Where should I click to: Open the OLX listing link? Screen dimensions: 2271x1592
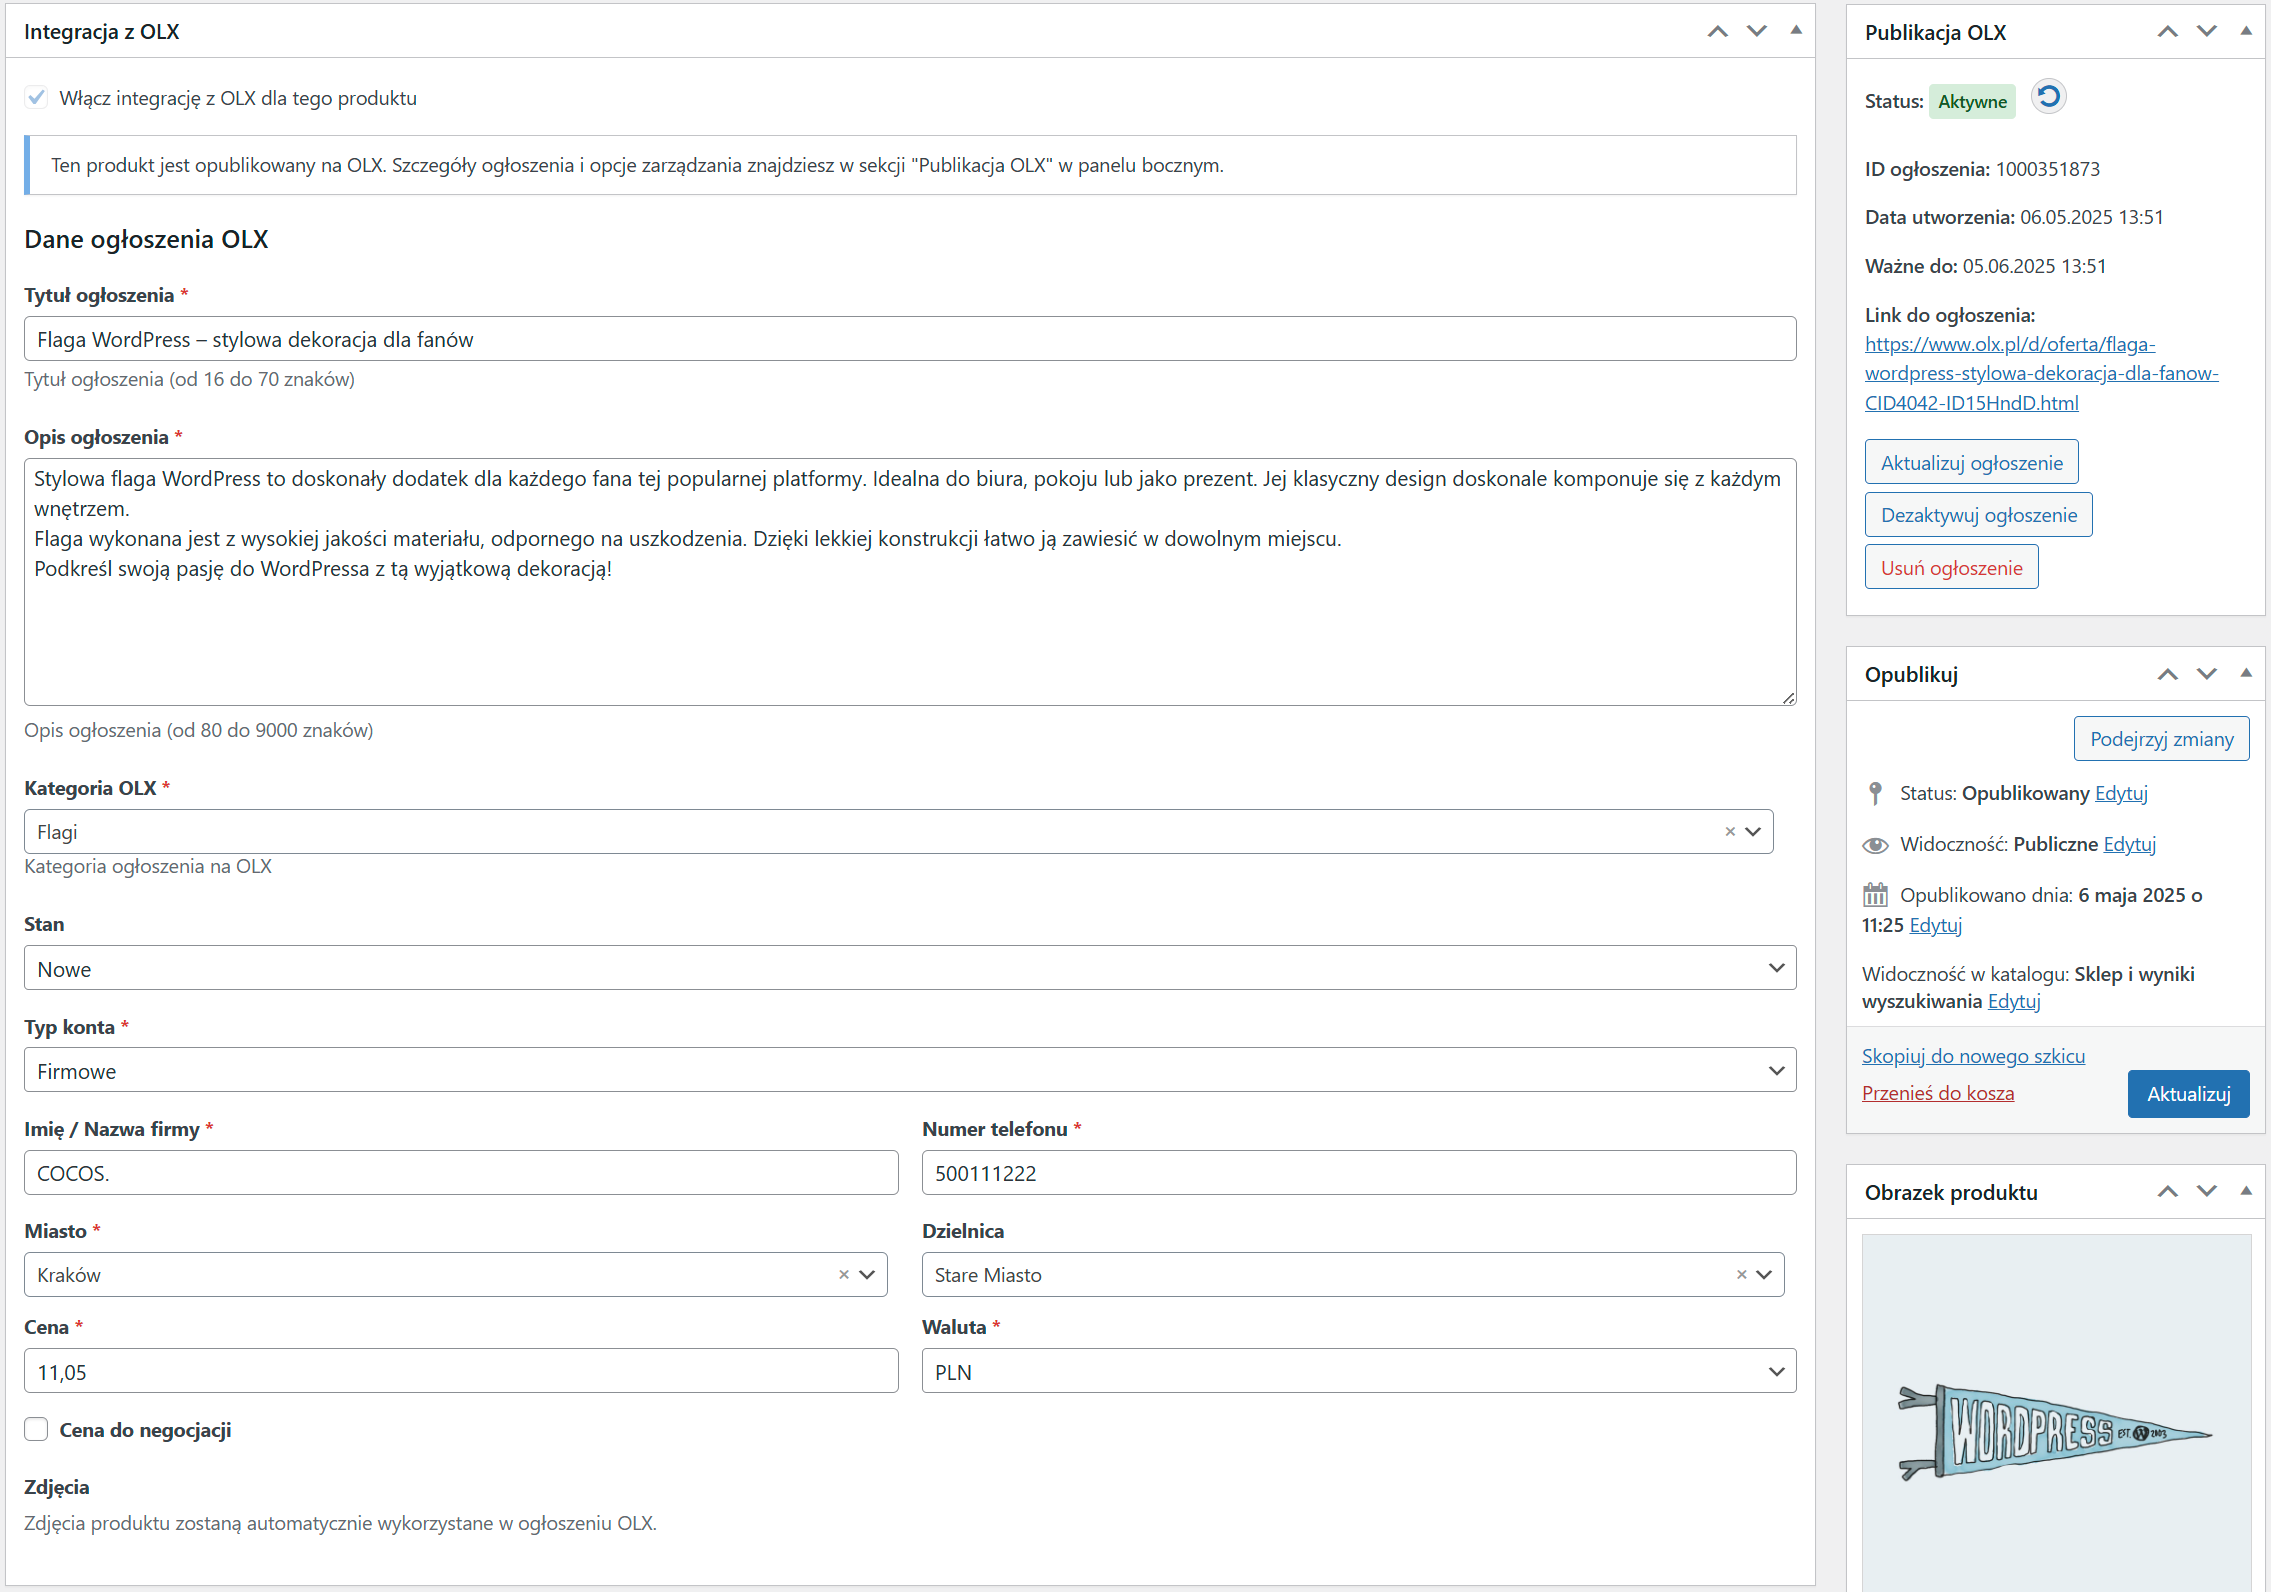click(x=2040, y=373)
